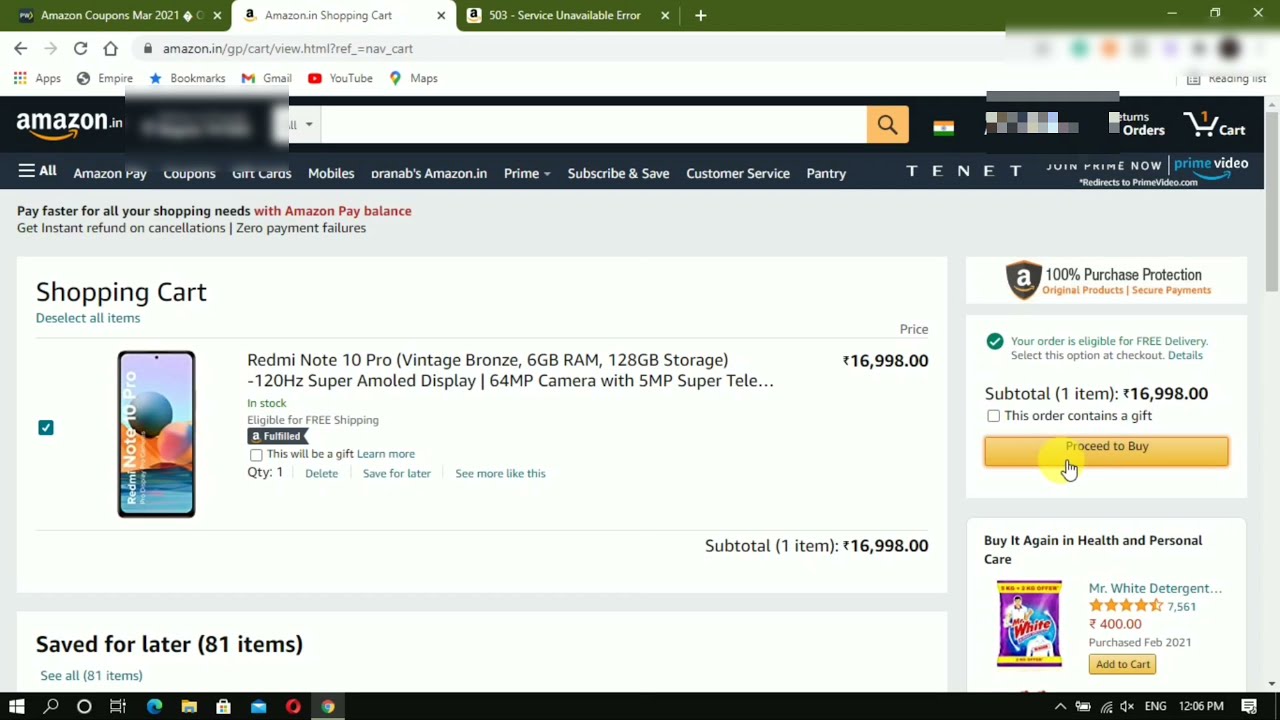This screenshot has width=1280, height=720.
Task: Click Mr. White Detergent product thumbnail
Action: [1029, 623]
